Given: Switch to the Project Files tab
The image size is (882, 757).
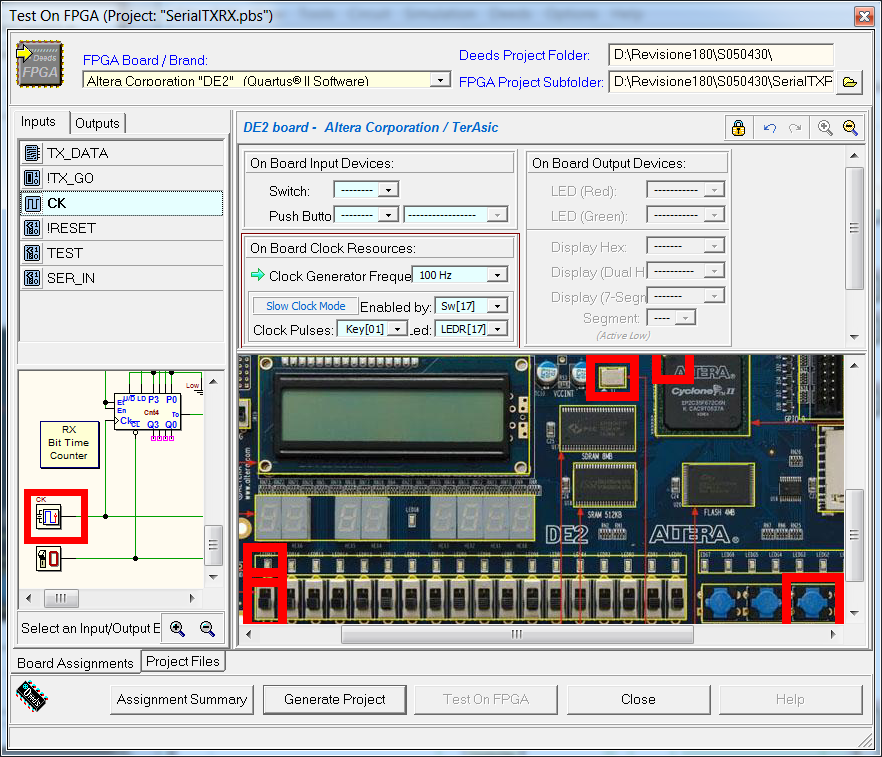Looking at the screenshot, I should (183, 661).
